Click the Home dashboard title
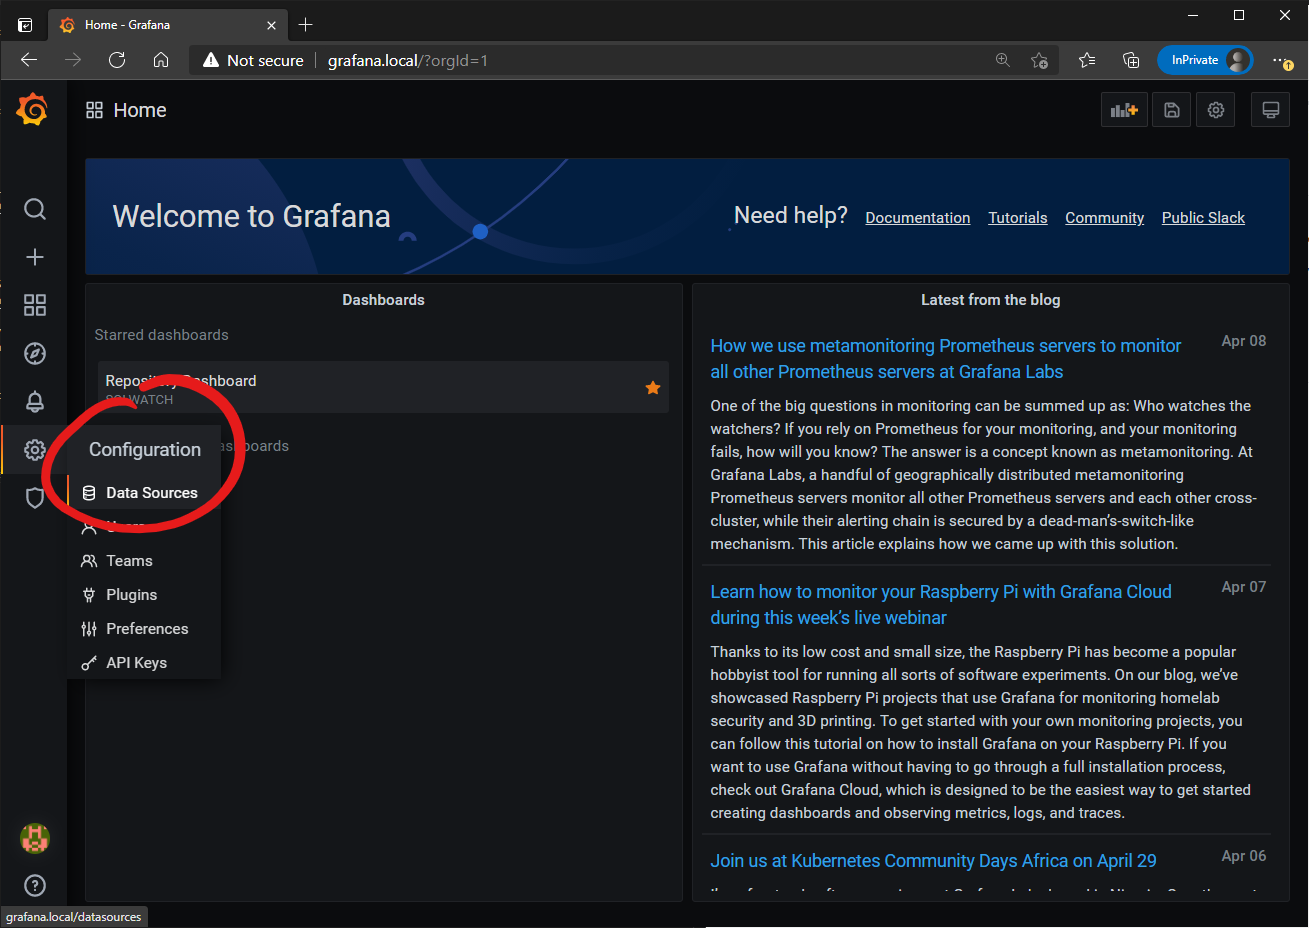Screen dimensions: 1309x928 [x=140, y=110]
